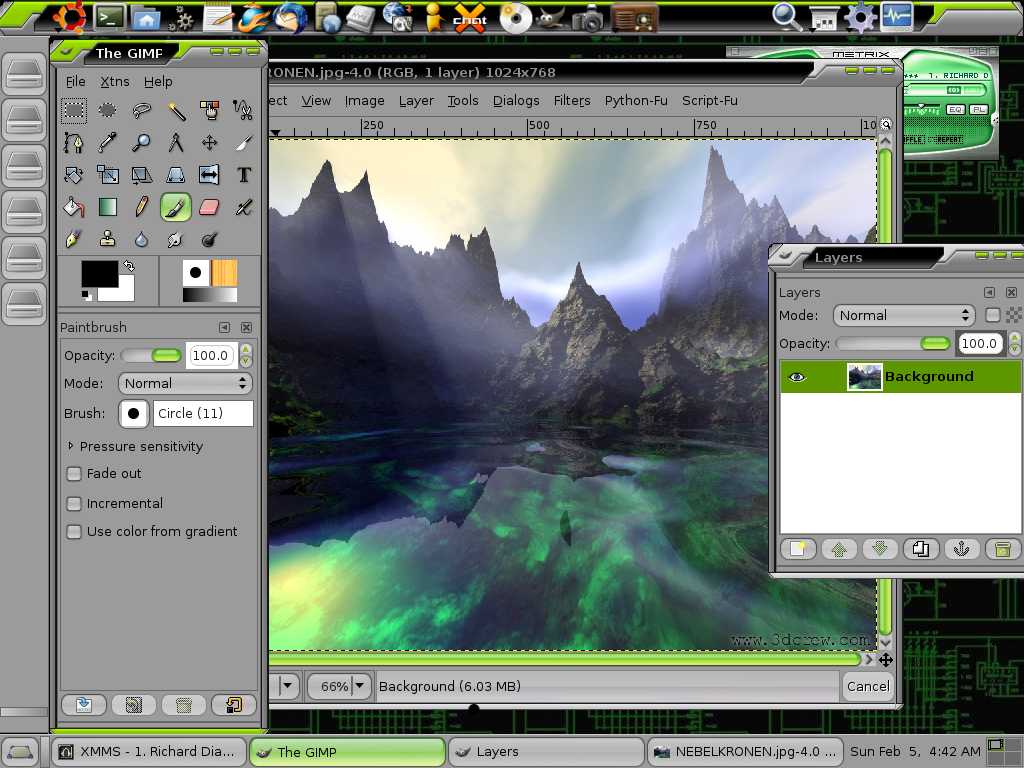Create a new layer button
The width and height of the screenshot is (1024, 768).
[798, 549]
